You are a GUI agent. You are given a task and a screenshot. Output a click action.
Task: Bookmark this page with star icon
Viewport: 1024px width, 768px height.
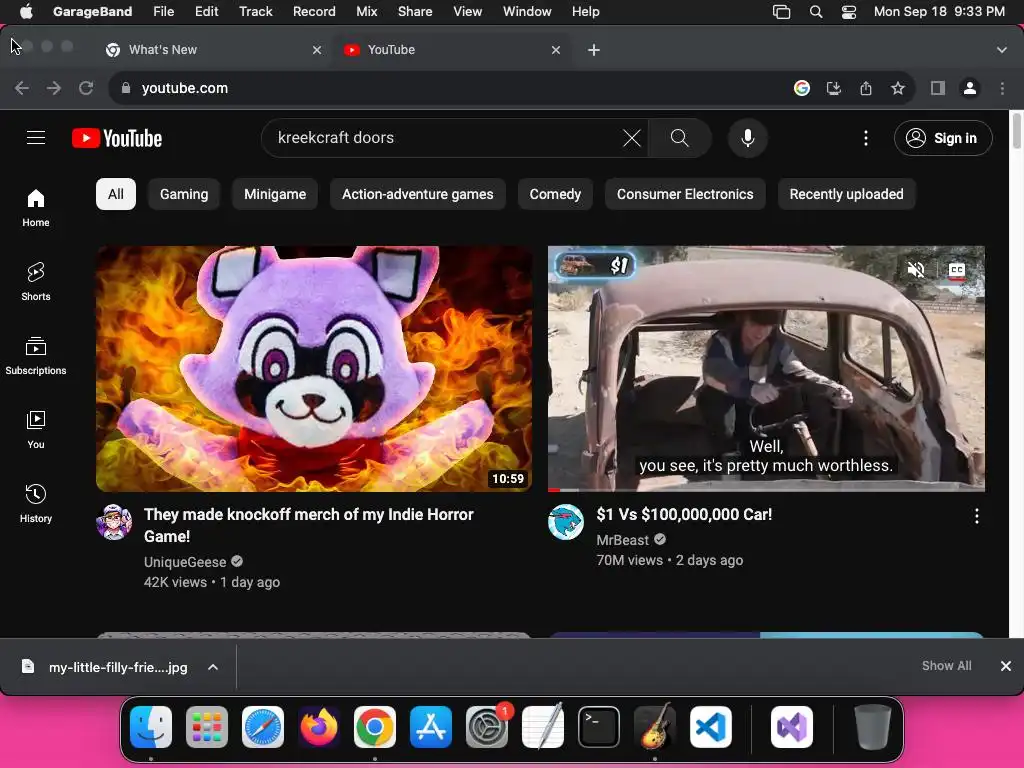(898, 88)
